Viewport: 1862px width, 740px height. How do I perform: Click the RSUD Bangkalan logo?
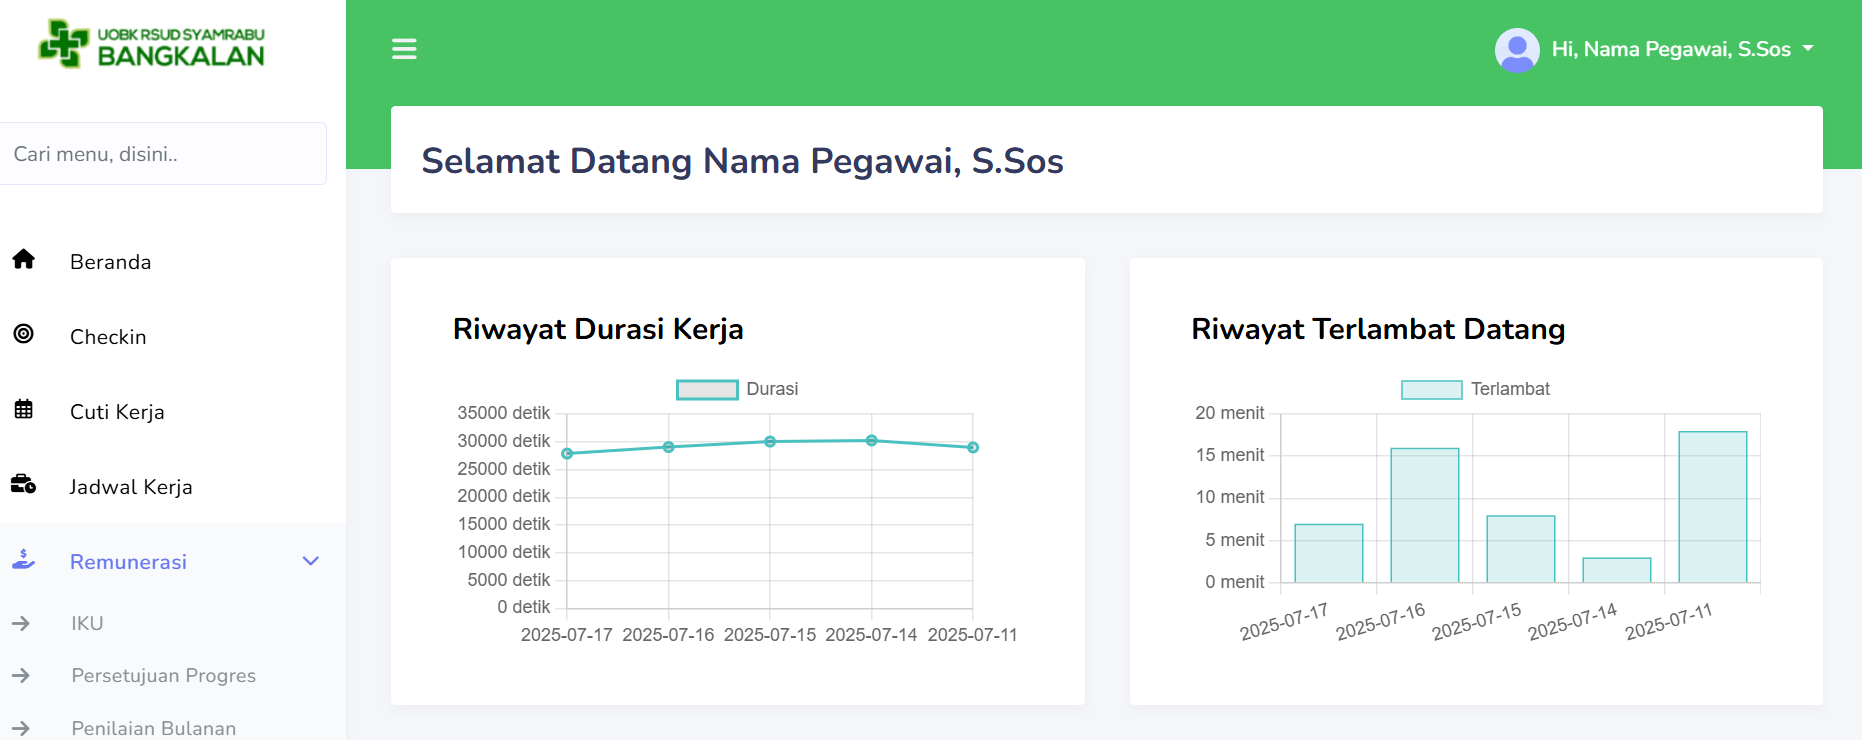point(152,45)
